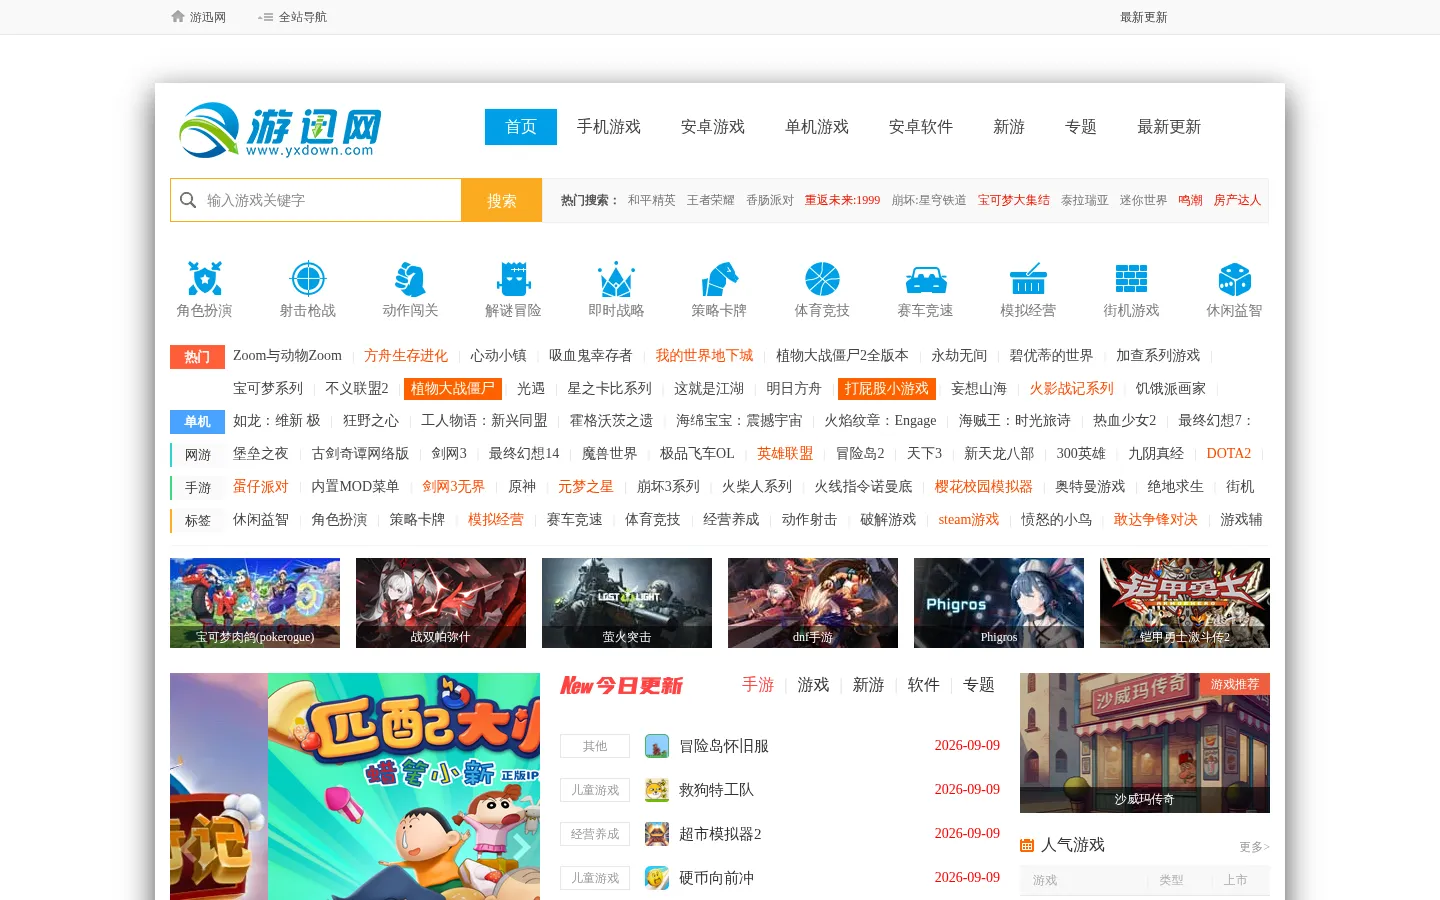Open the 萤火突击 game thumbnail
Viewport: 1440px width, 900px height.
[627, 603]
